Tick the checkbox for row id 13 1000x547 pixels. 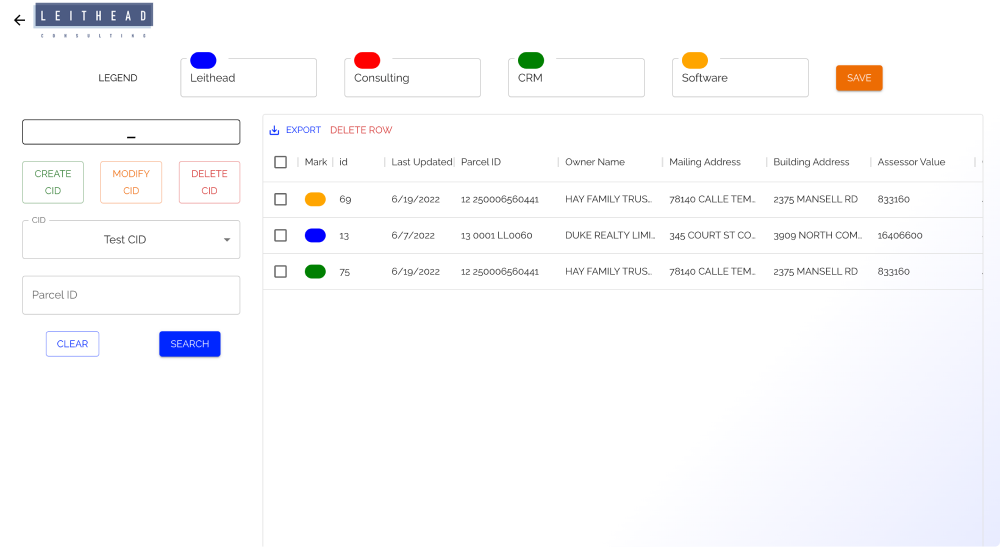coord(281,236)
